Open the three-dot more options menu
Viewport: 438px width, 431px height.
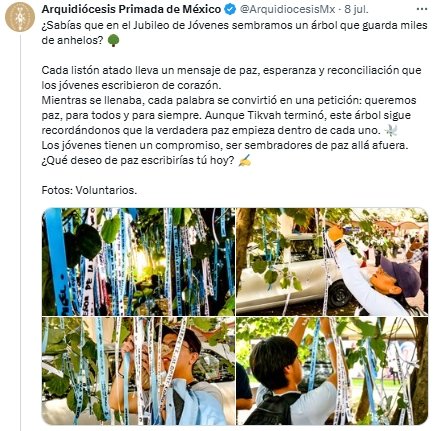tap(422, 9)
